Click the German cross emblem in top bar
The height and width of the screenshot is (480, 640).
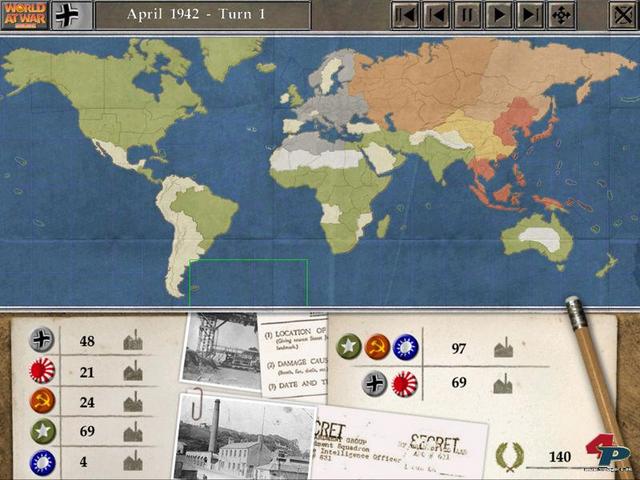(x=68, y=15)
